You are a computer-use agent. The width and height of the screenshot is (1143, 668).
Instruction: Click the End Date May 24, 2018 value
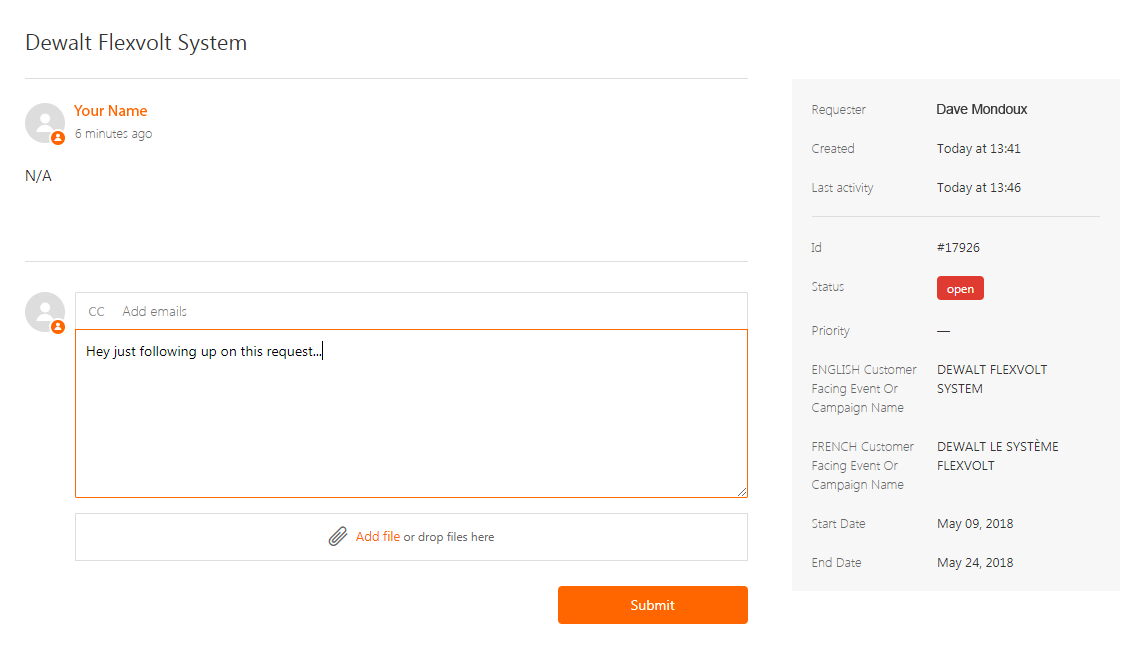[x=974, y=563]
